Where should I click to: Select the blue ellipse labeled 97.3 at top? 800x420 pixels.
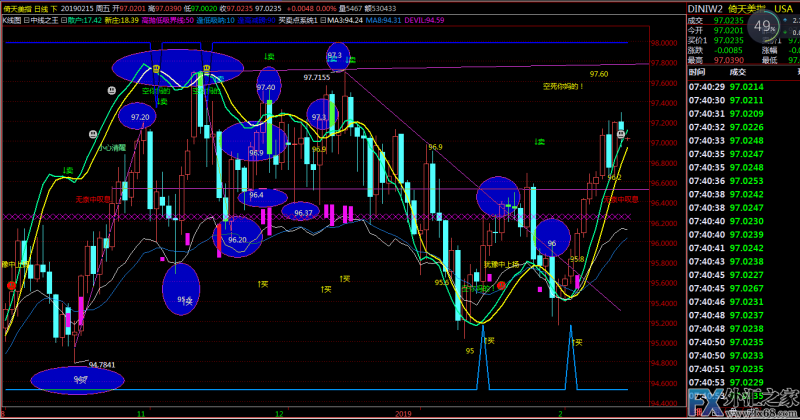tap(336, 56)
